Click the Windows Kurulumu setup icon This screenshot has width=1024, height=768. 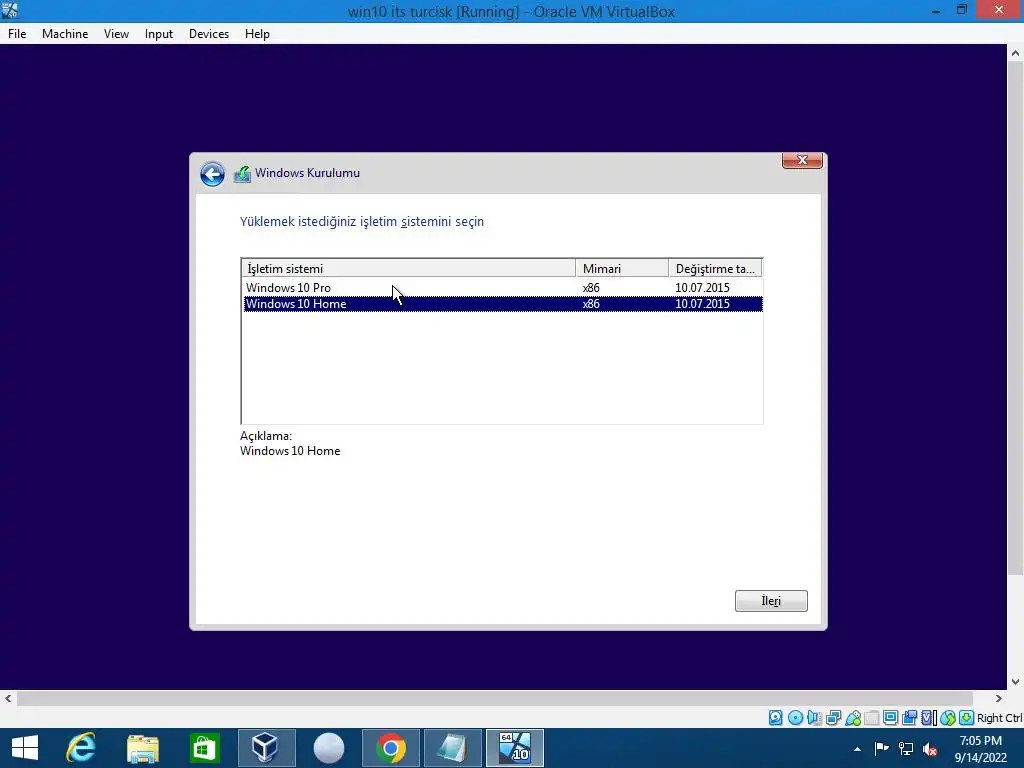click(x=242, y=174)
